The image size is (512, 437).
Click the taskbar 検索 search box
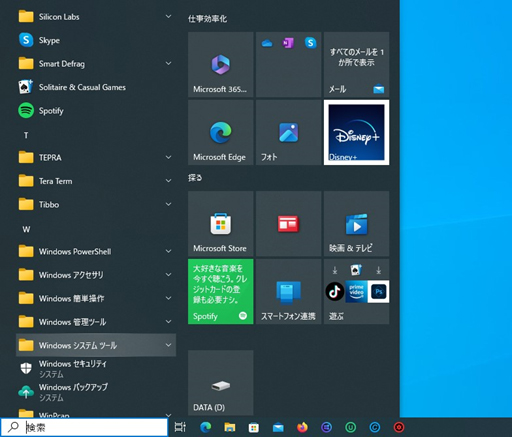(x=84, y=427)
